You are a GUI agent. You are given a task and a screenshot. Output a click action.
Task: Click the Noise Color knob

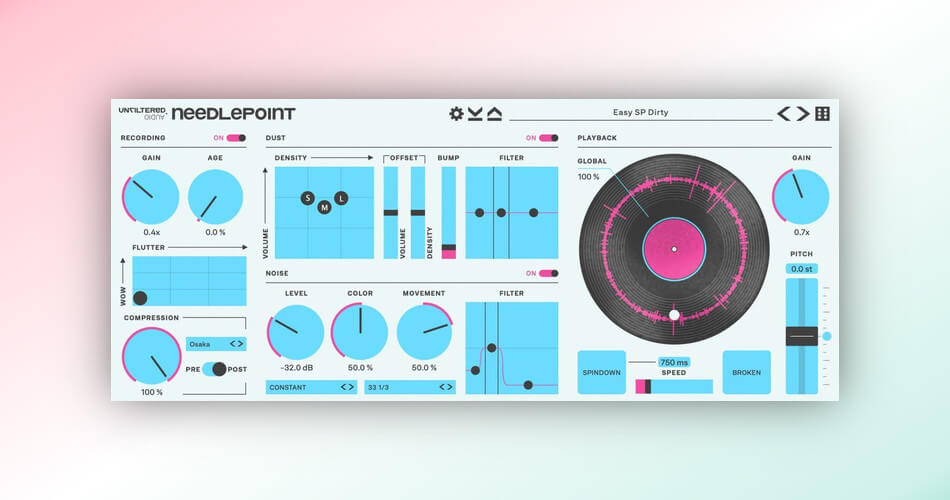(x=360, y=332)
